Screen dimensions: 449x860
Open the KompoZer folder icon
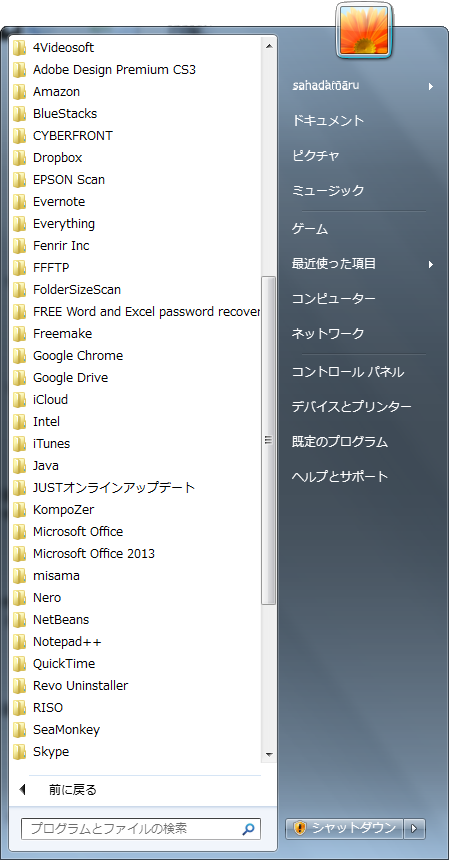[x=19, y=510]
